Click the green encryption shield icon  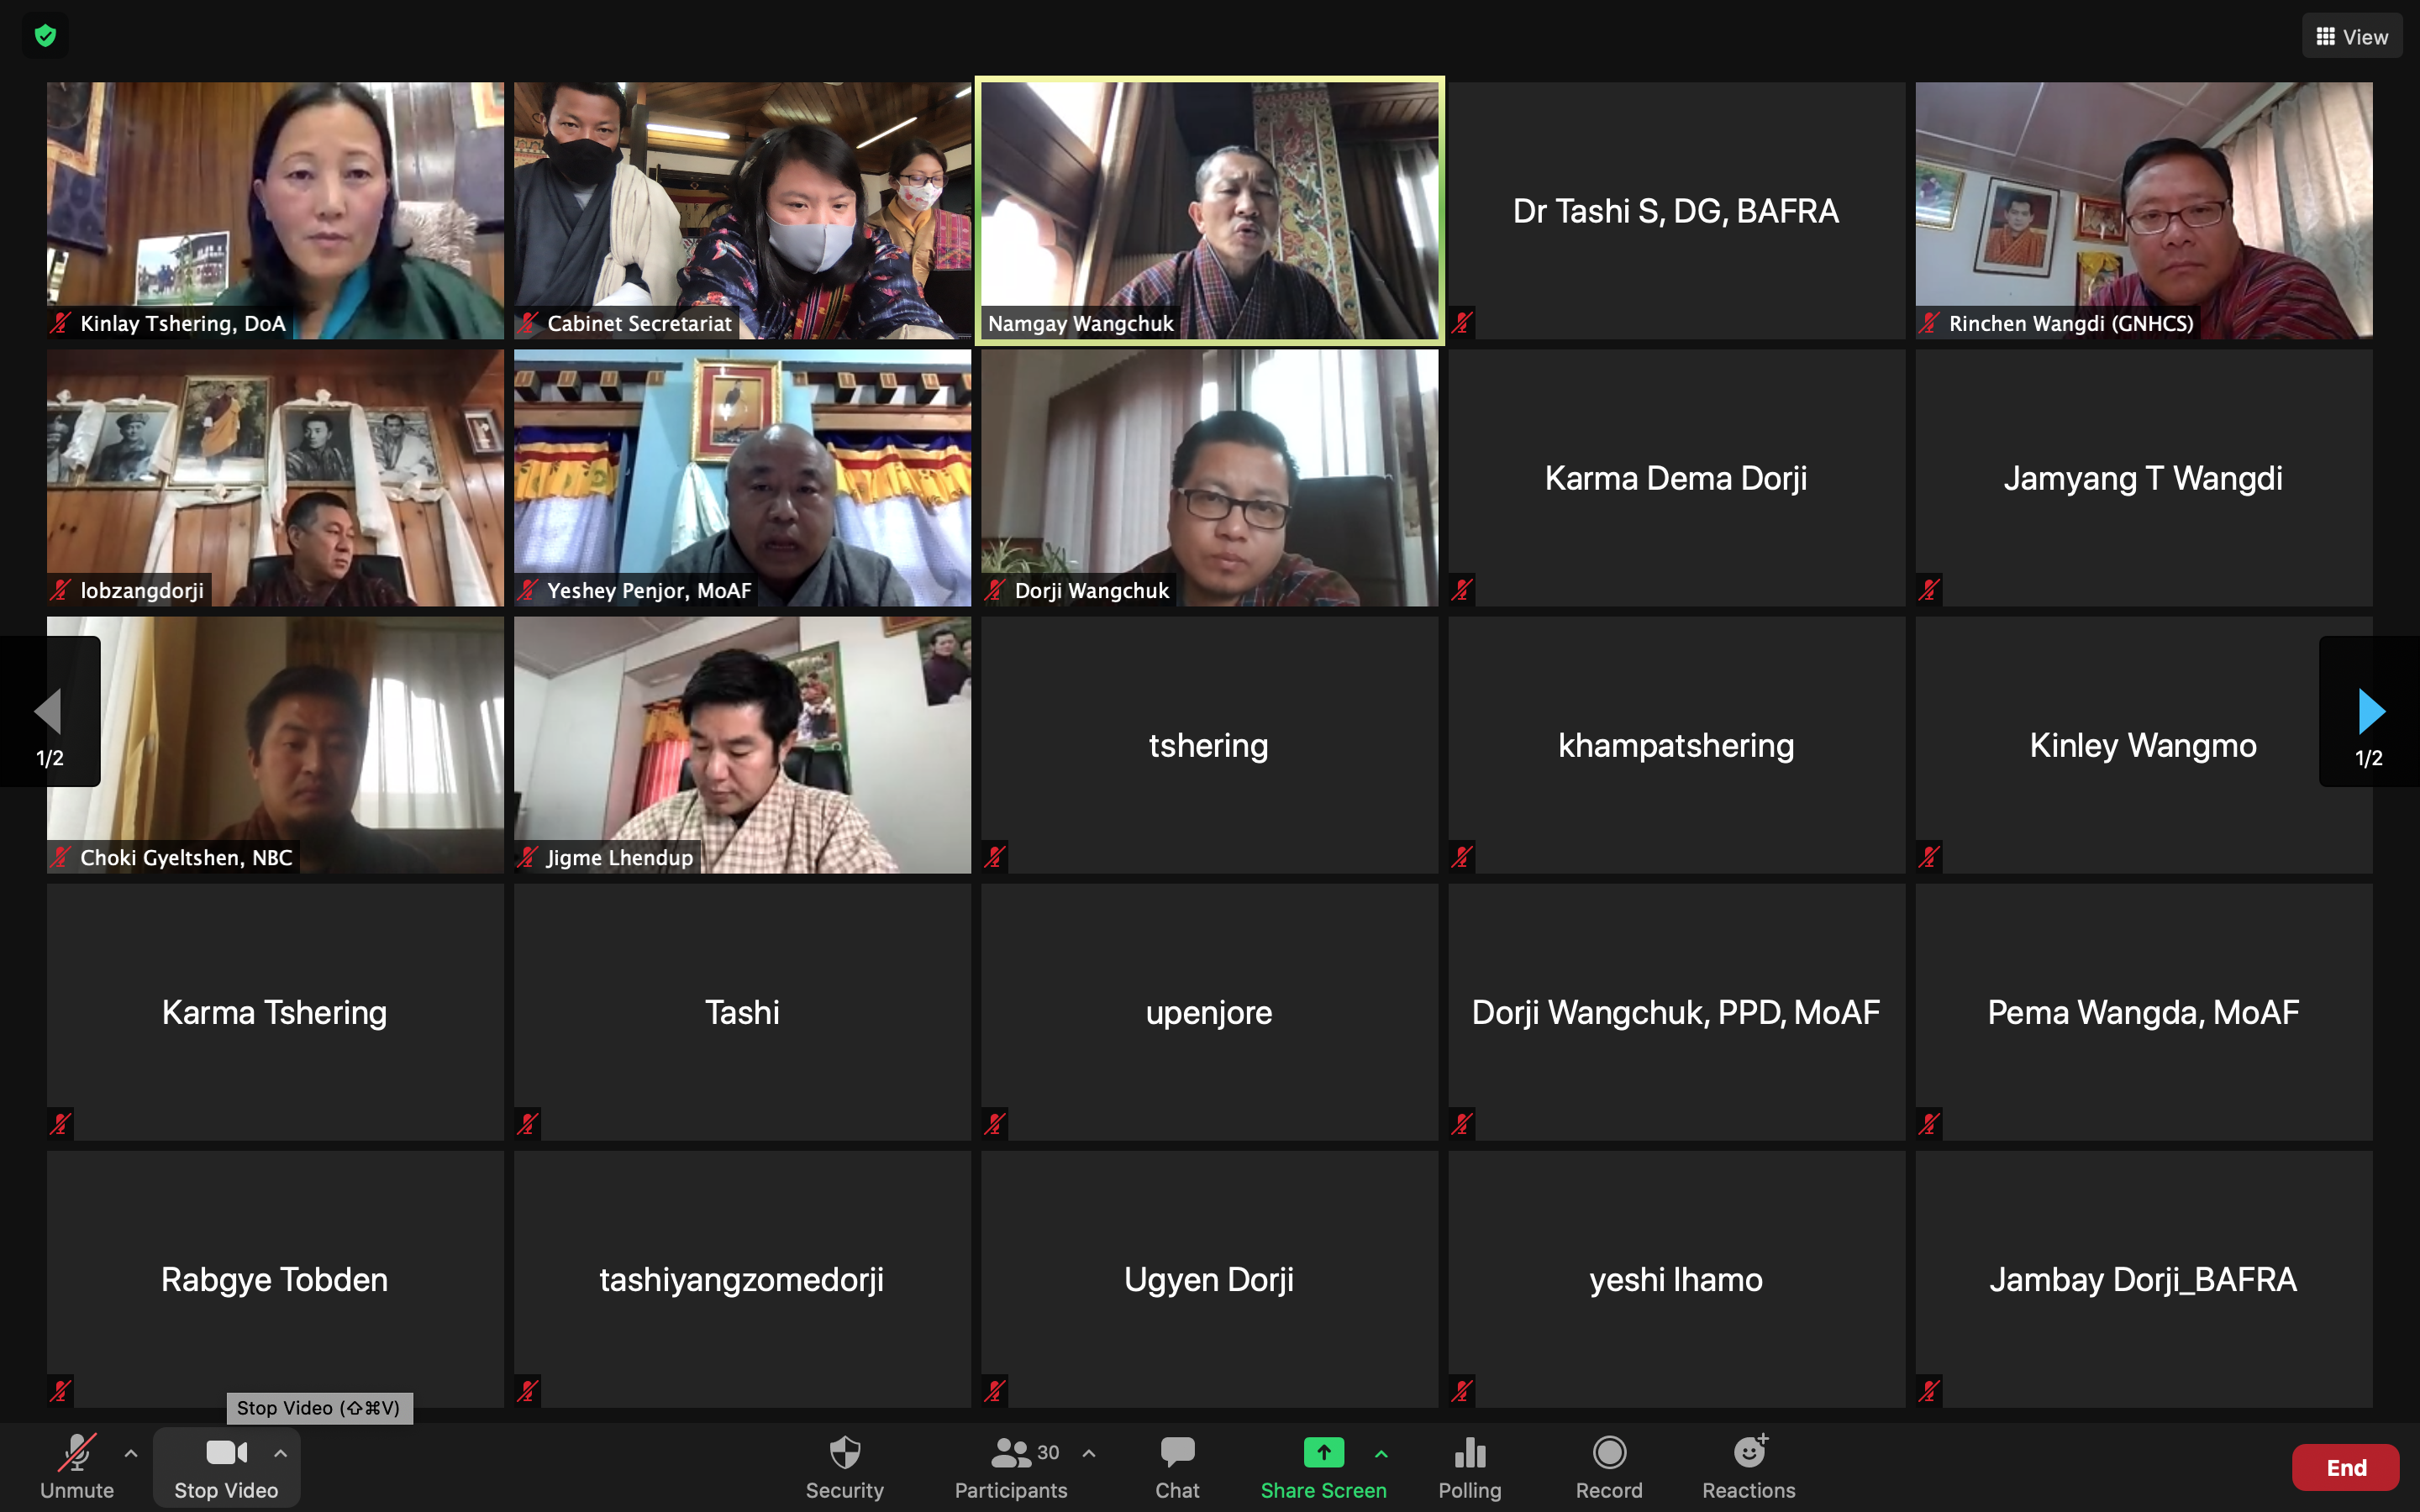click(45, 37)
